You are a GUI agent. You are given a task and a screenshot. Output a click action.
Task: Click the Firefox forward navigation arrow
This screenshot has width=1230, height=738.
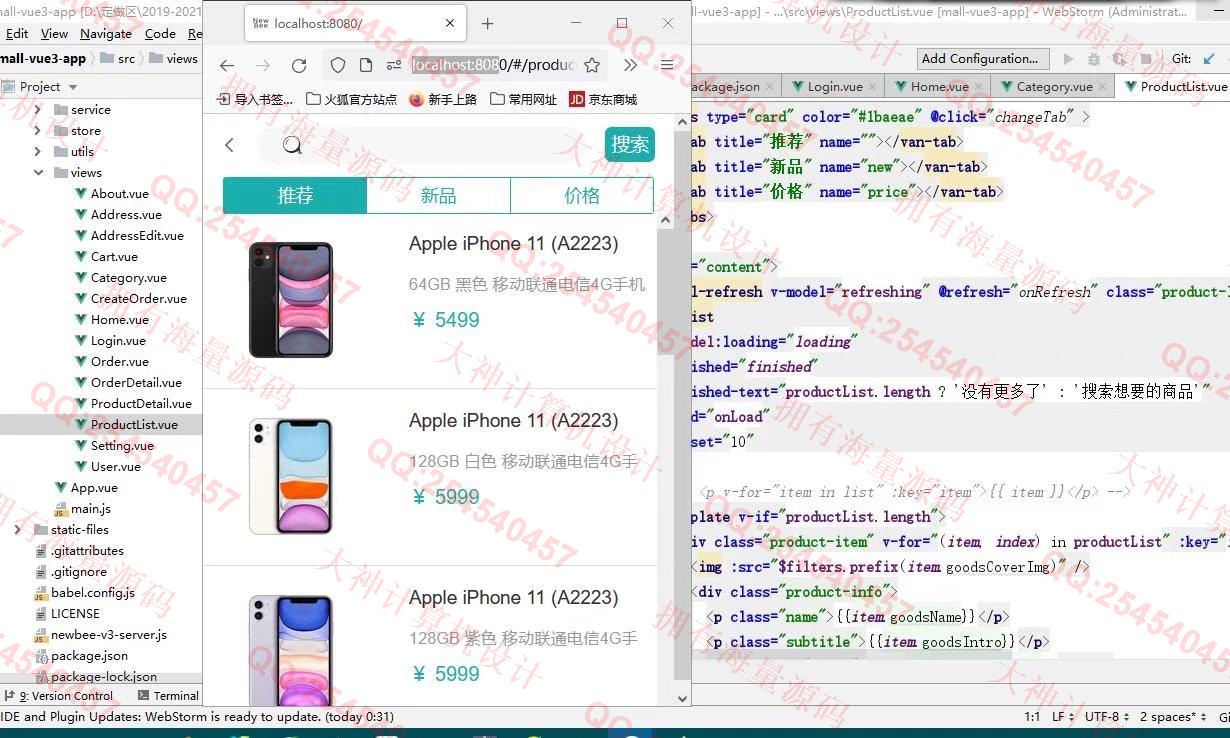(x=262, y=65)
